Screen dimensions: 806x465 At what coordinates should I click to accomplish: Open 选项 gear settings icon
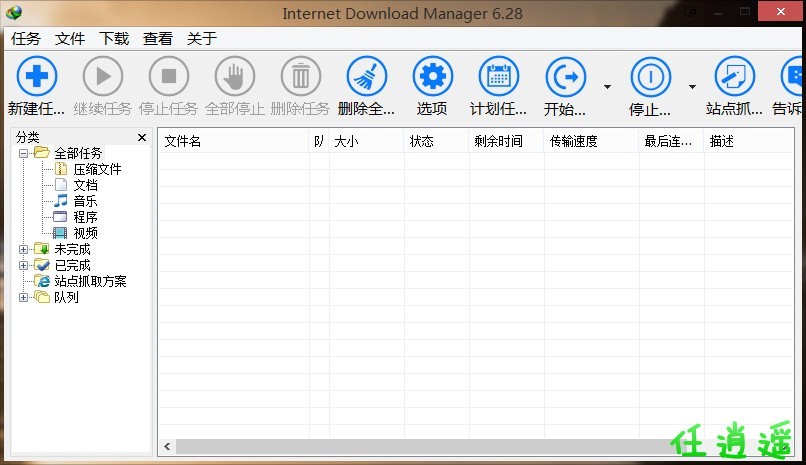coord(433,76)
